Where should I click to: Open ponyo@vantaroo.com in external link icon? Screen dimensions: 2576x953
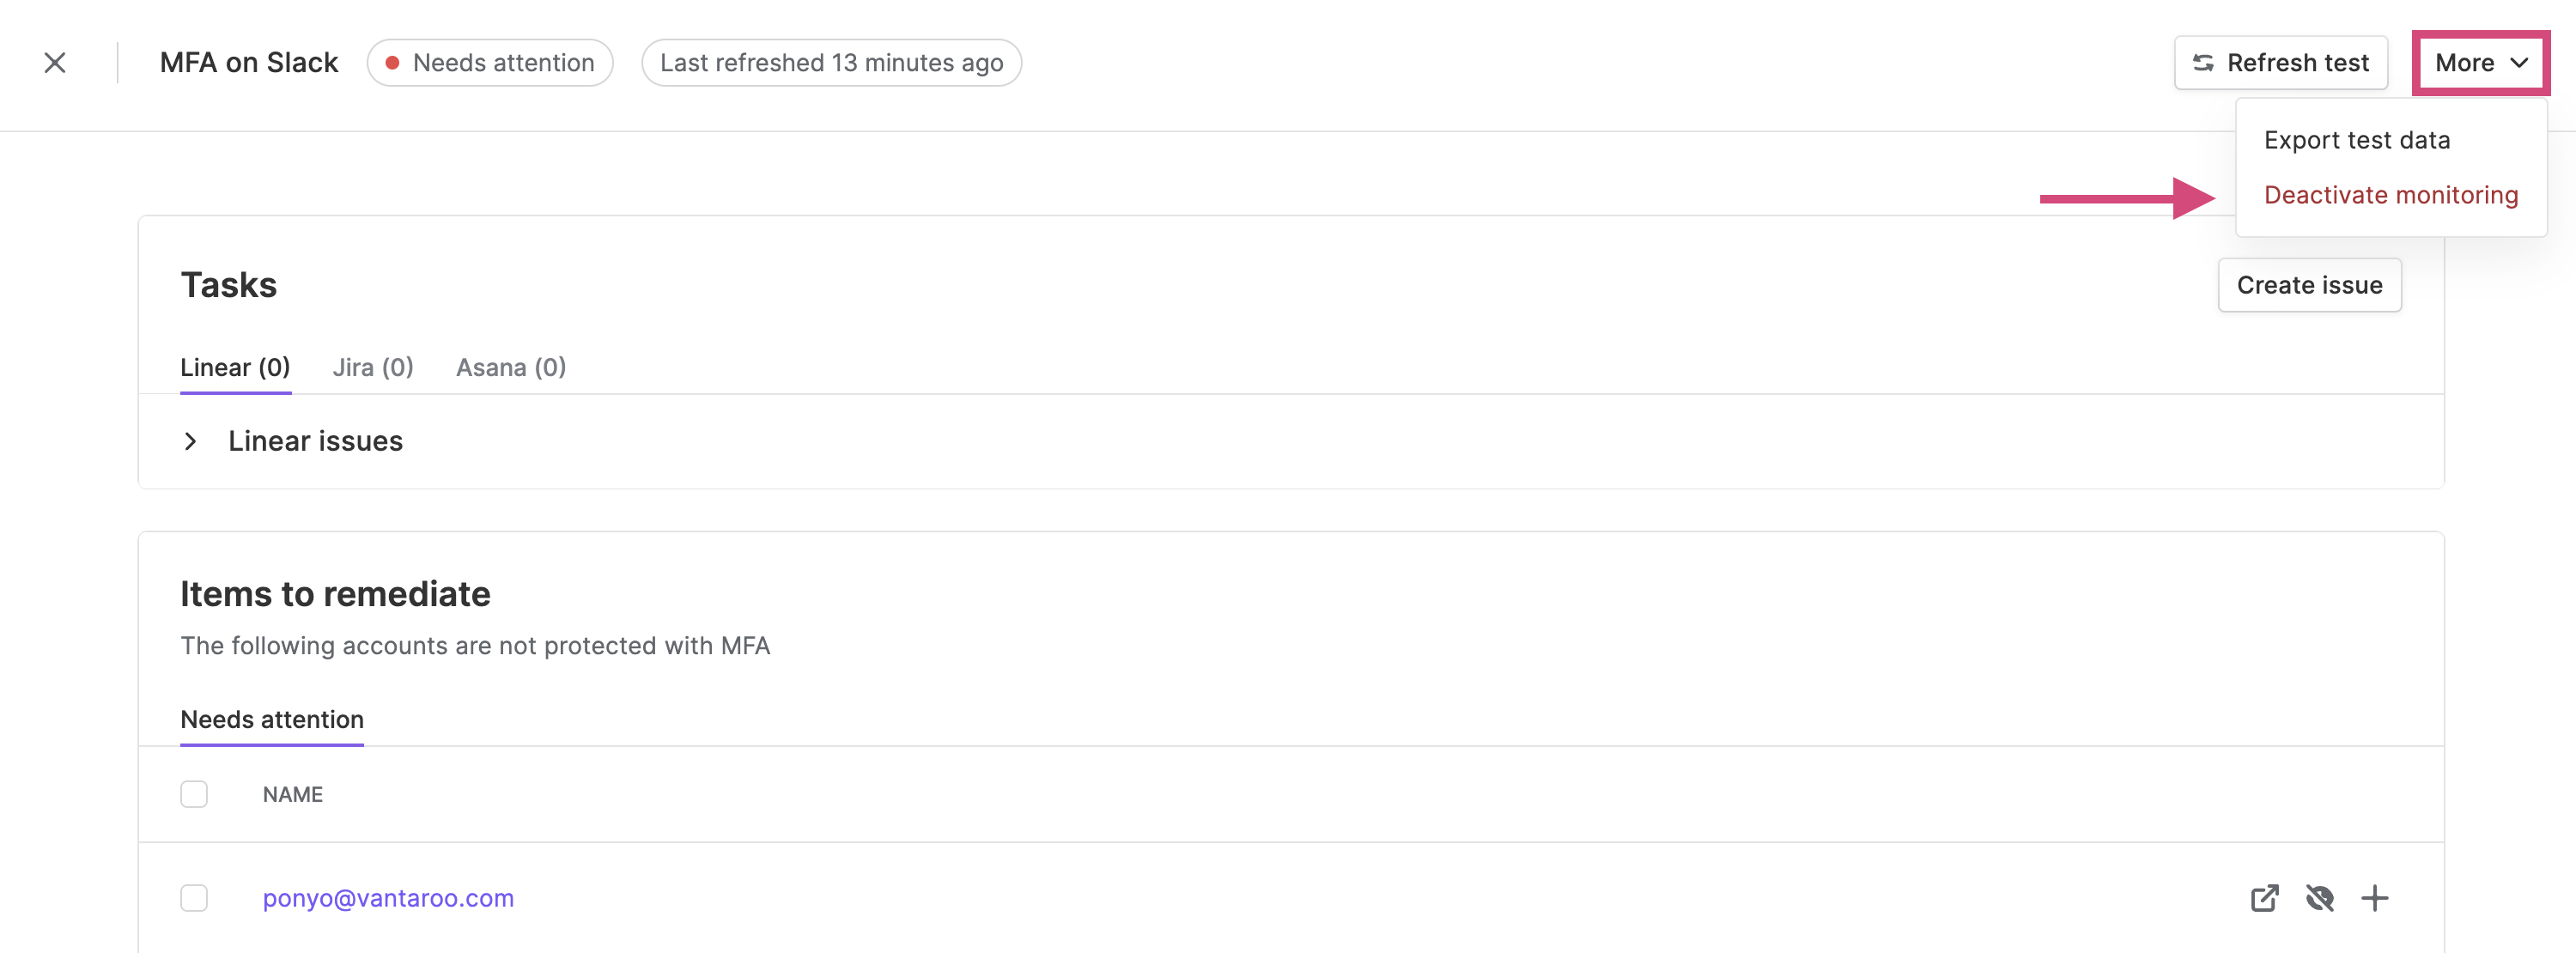coord(2264,898)
